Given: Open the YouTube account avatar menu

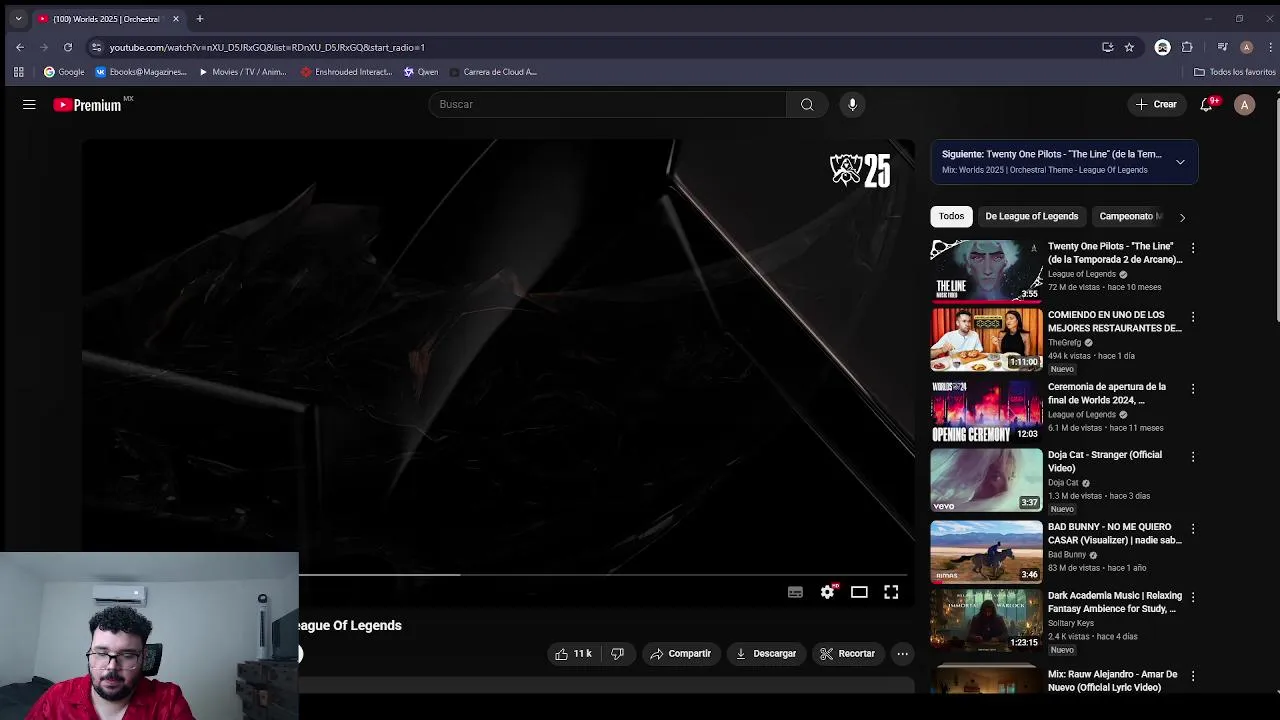Looking at the screenshot, I should (1244, 104).
